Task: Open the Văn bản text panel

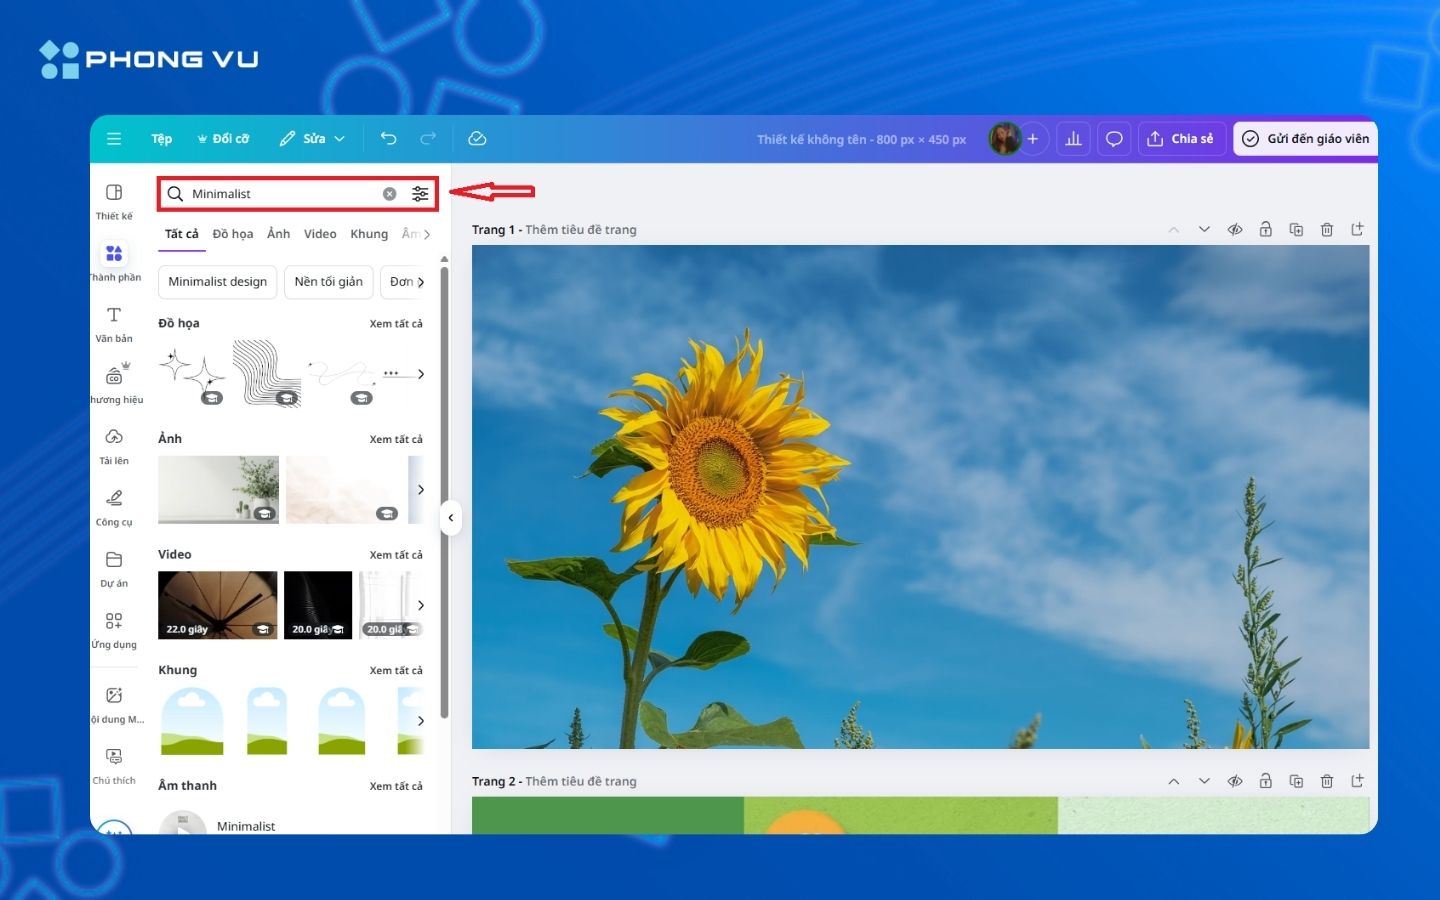Action: pos(114,324)
